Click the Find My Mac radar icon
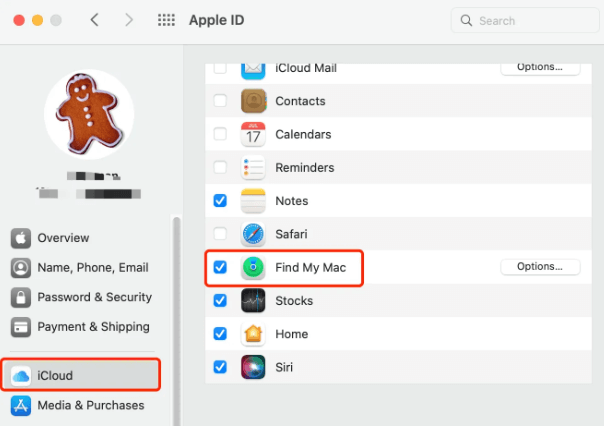Image resolution: width=604 pixels, height=426 pixels. point(254,267)
